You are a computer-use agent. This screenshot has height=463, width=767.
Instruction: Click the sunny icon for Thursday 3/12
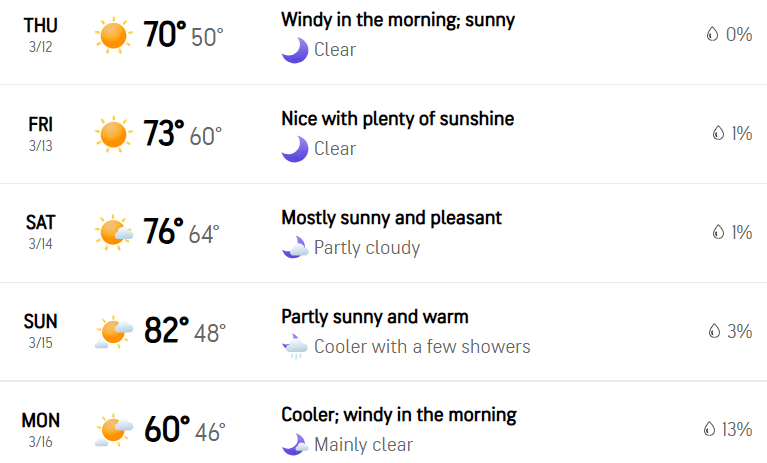(x=113, y=35)
